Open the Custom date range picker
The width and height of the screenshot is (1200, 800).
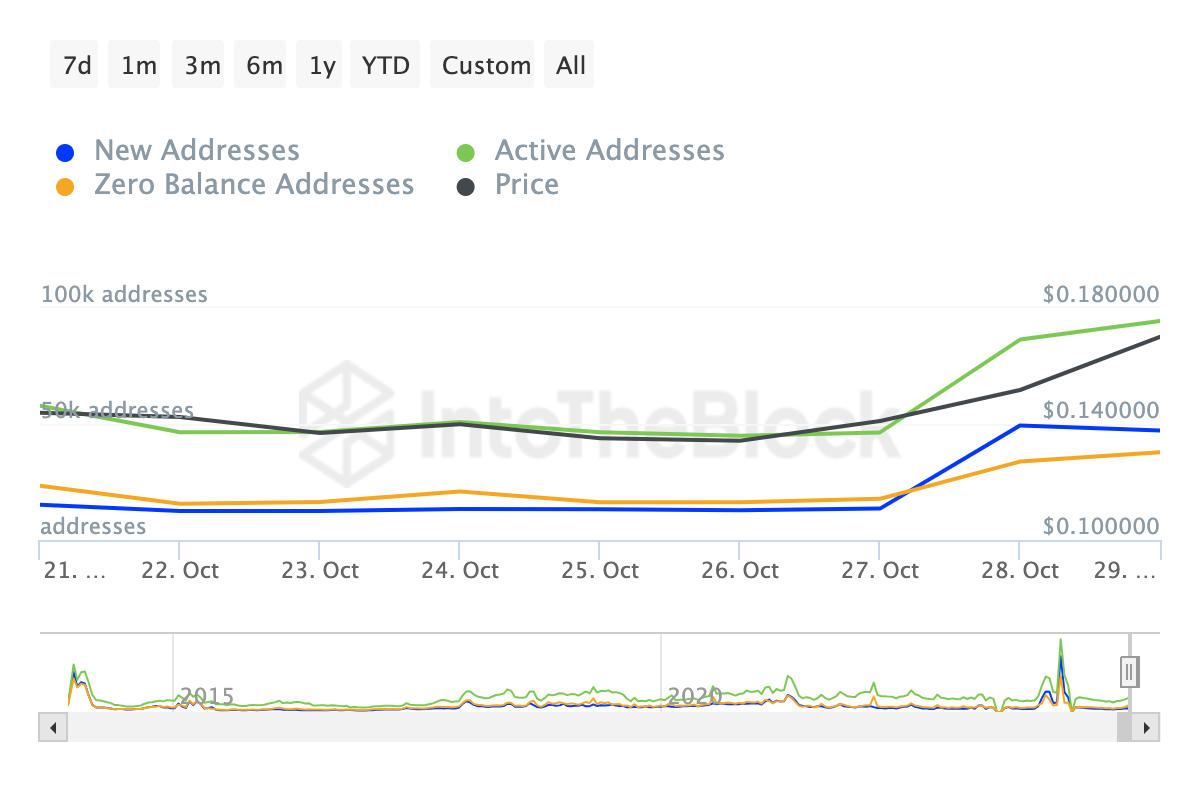[x=485, y=65]
